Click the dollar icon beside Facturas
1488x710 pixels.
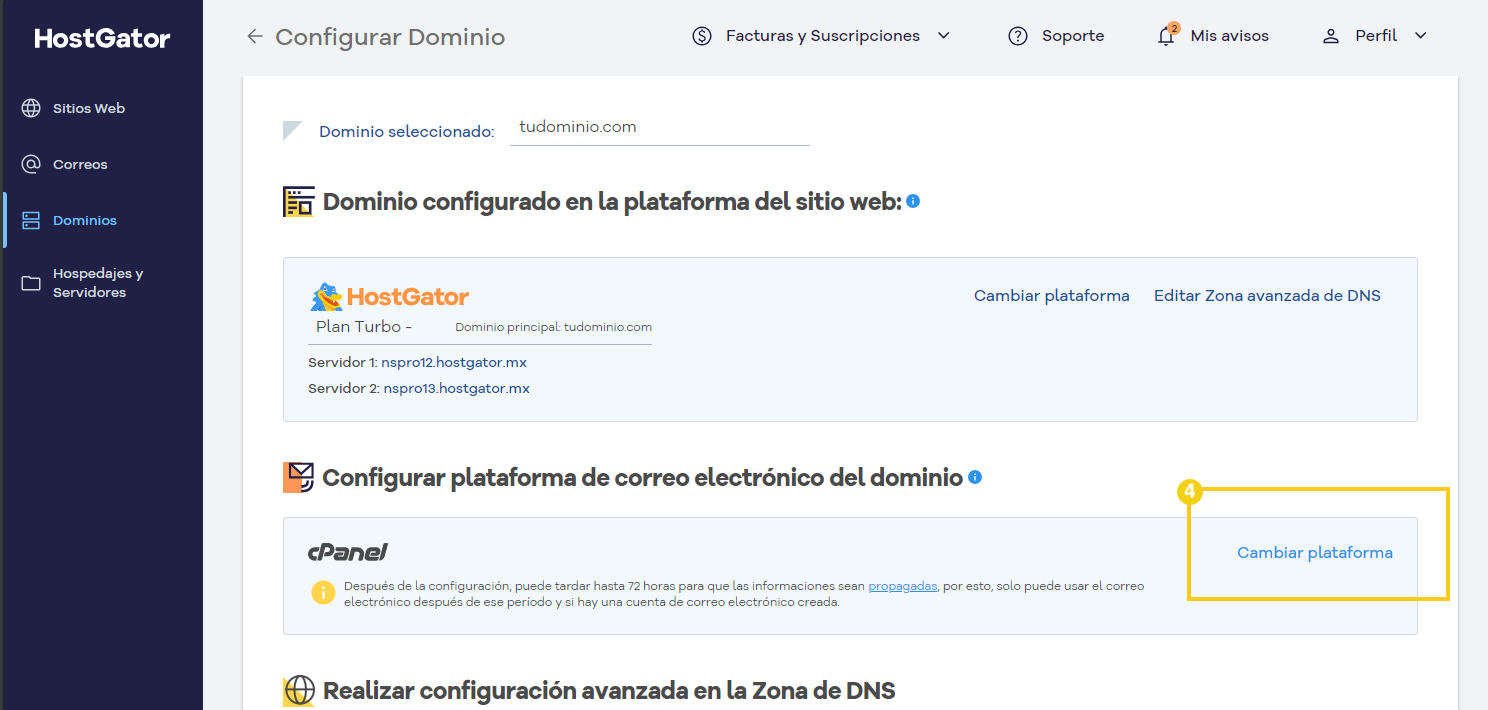click(702, 36)
